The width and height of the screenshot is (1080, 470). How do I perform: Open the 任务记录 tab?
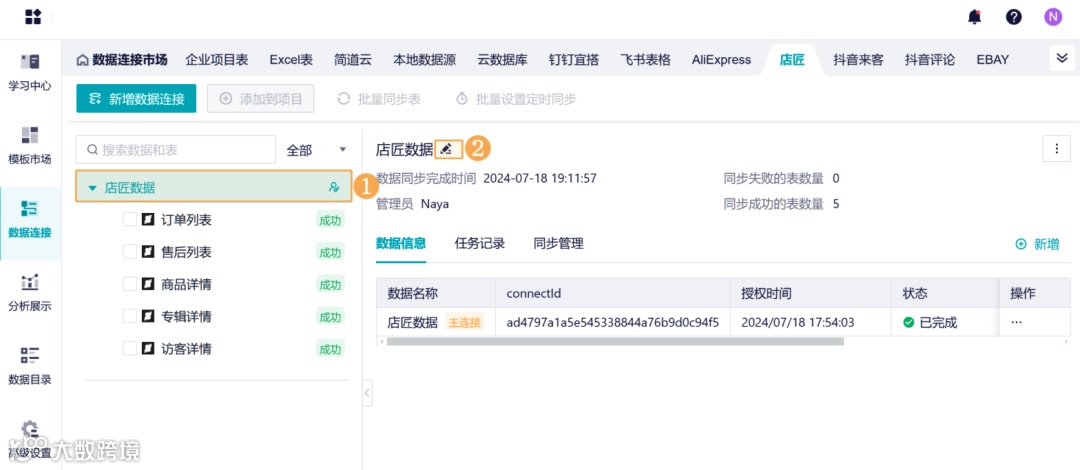480,243
